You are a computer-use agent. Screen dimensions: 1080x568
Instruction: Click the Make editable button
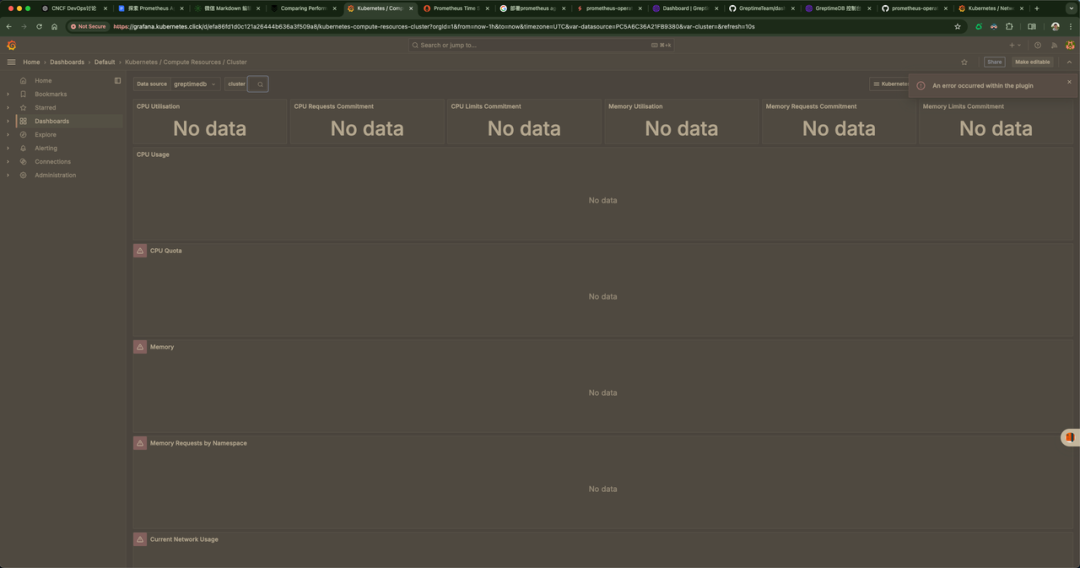pos(1032,62)
